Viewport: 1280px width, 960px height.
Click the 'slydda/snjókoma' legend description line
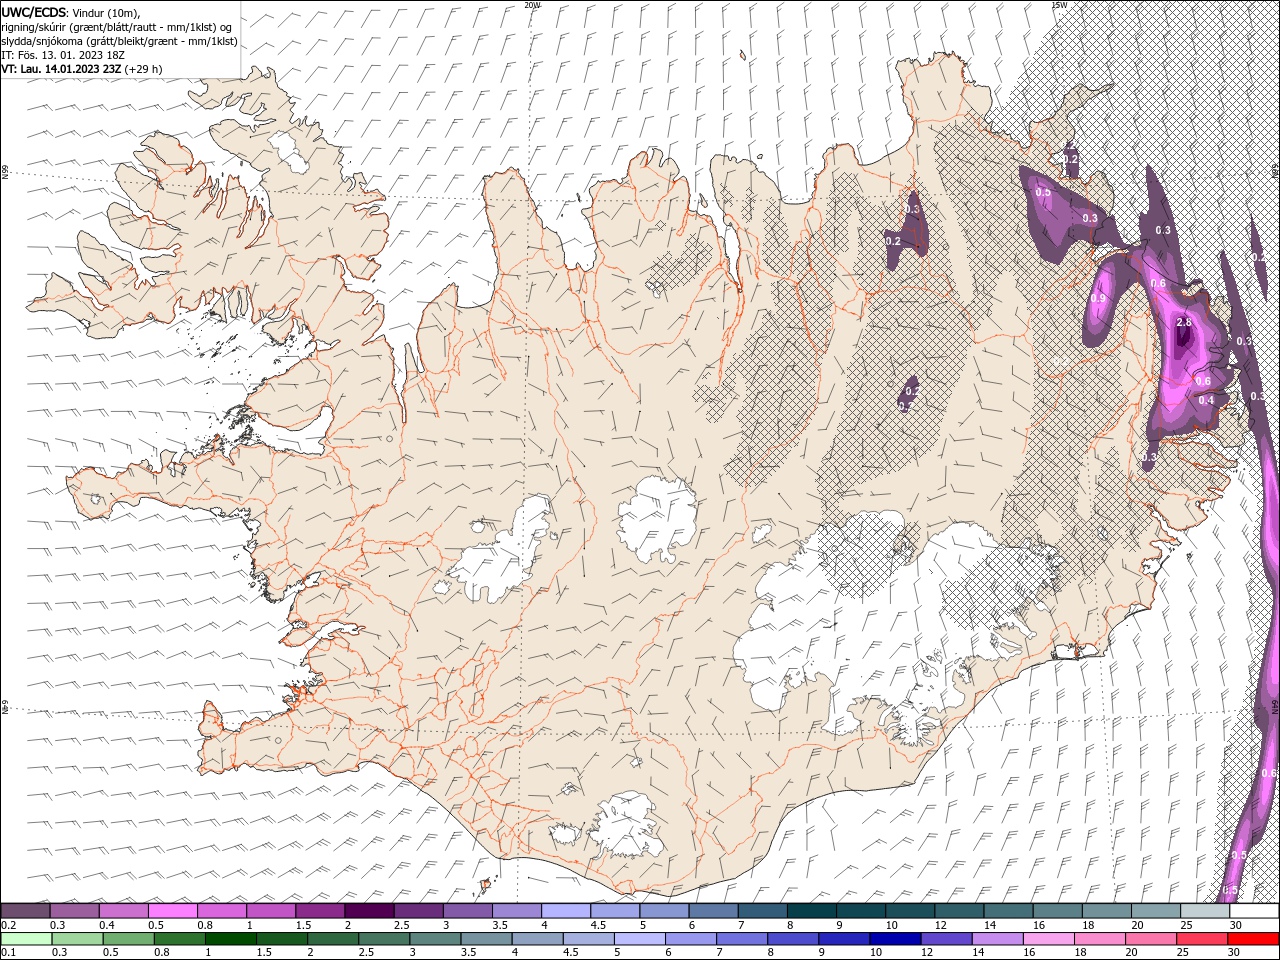click(x=119, y=41)
